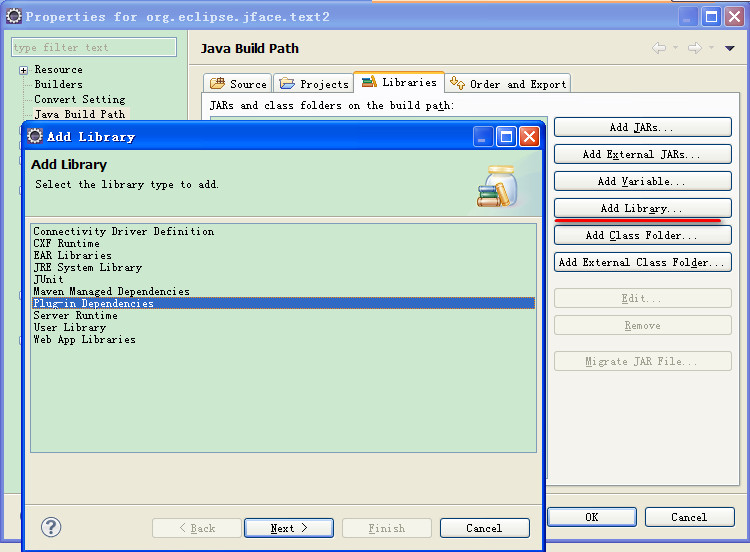750x552 pixels.
Task: Select User Library entry
Action: (283, 327)
